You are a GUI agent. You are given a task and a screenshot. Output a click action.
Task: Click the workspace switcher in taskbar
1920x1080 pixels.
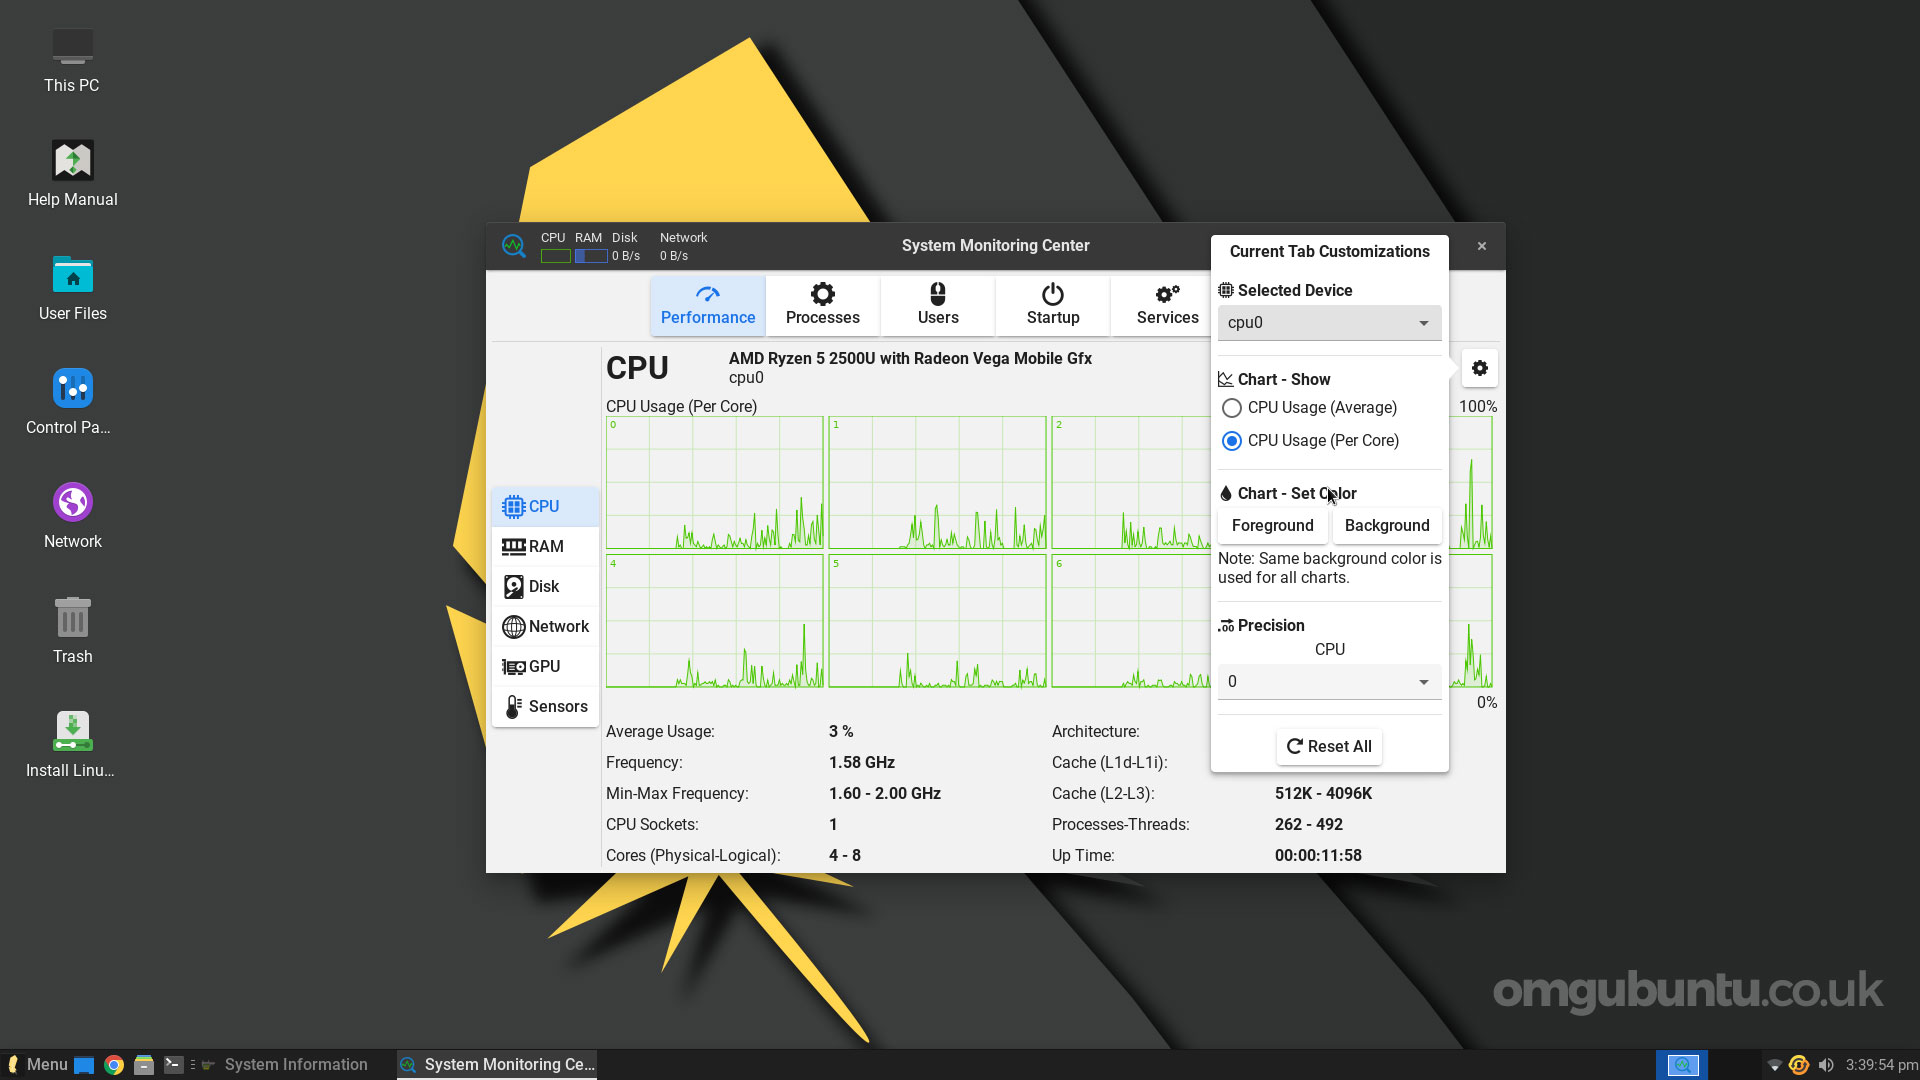(x=1682, y=1065)
